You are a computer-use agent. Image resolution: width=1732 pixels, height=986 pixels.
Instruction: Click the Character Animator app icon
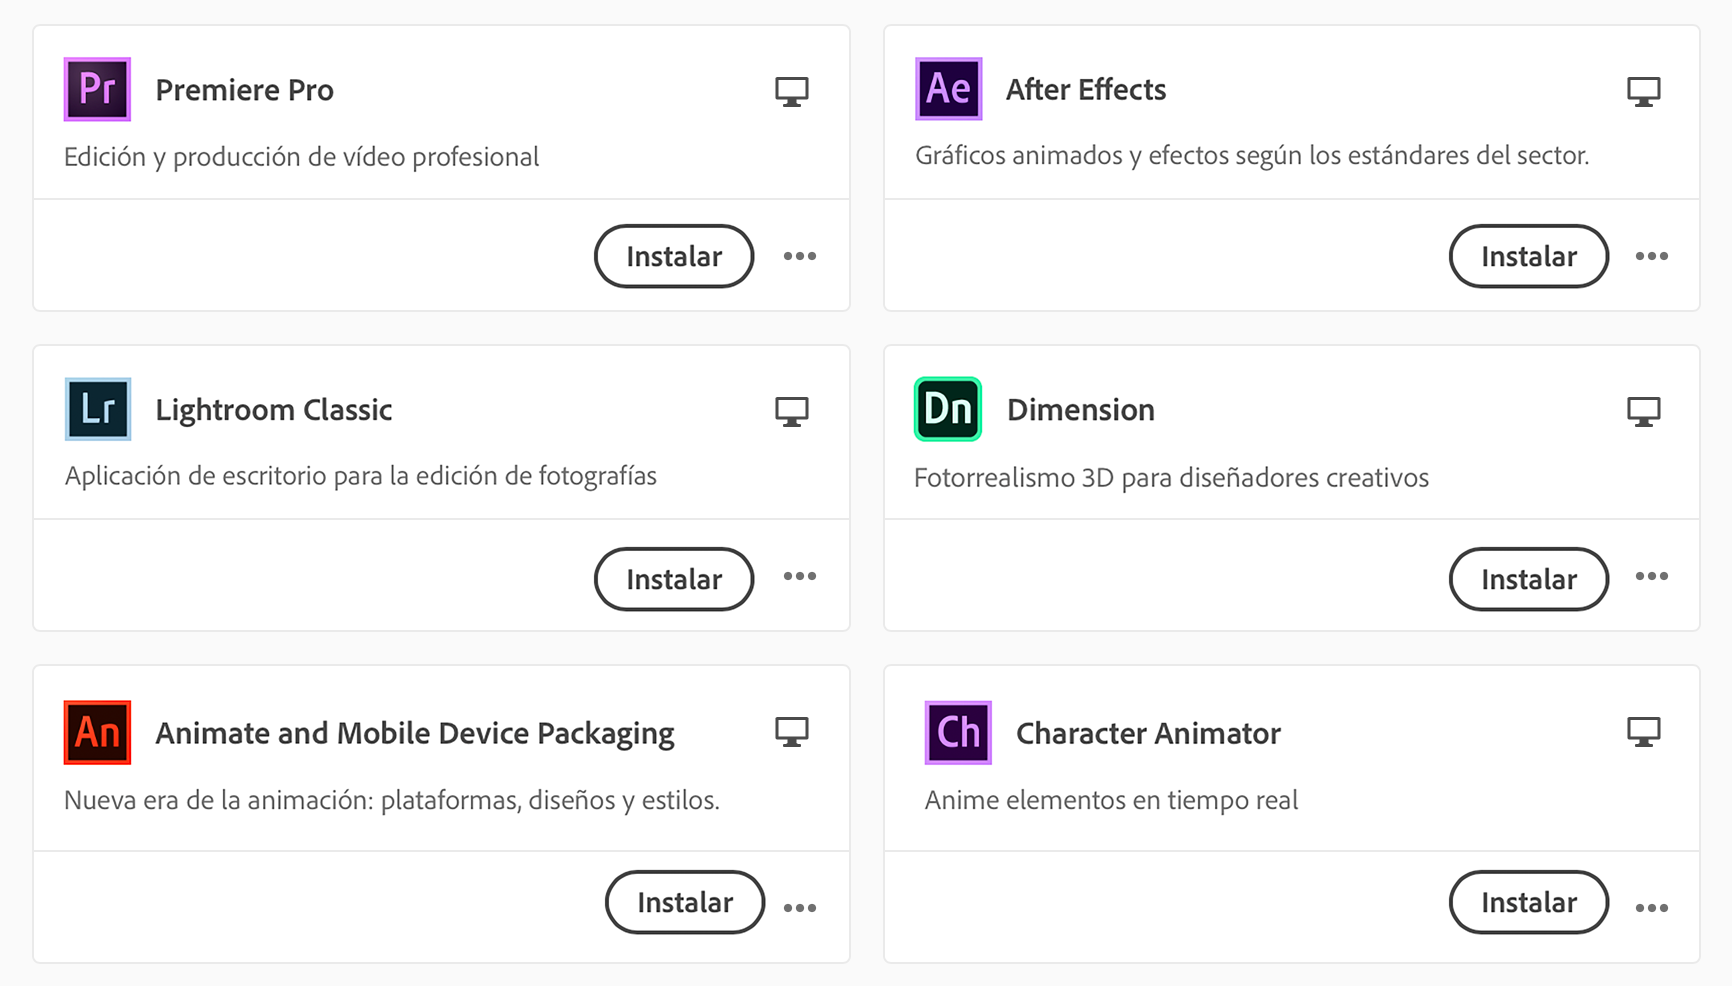pyautogui.click(x=957, y=732)
